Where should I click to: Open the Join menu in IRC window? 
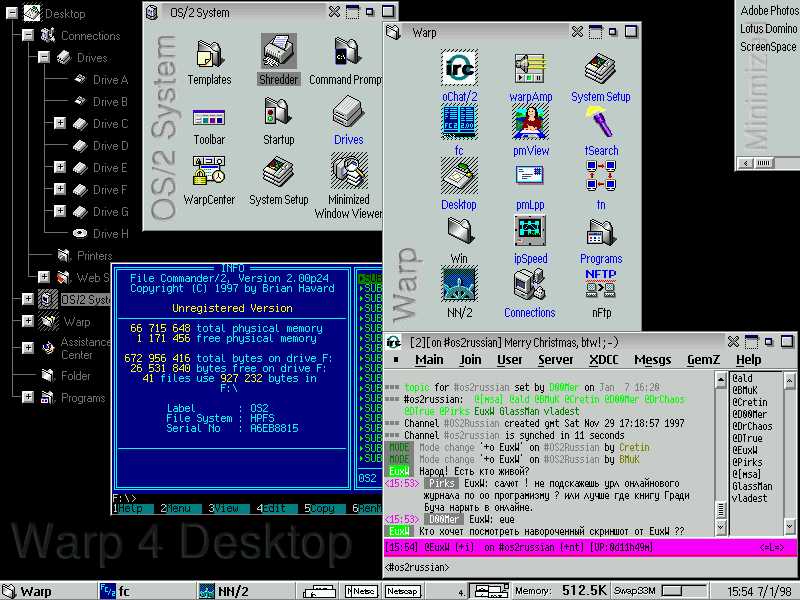470,360
